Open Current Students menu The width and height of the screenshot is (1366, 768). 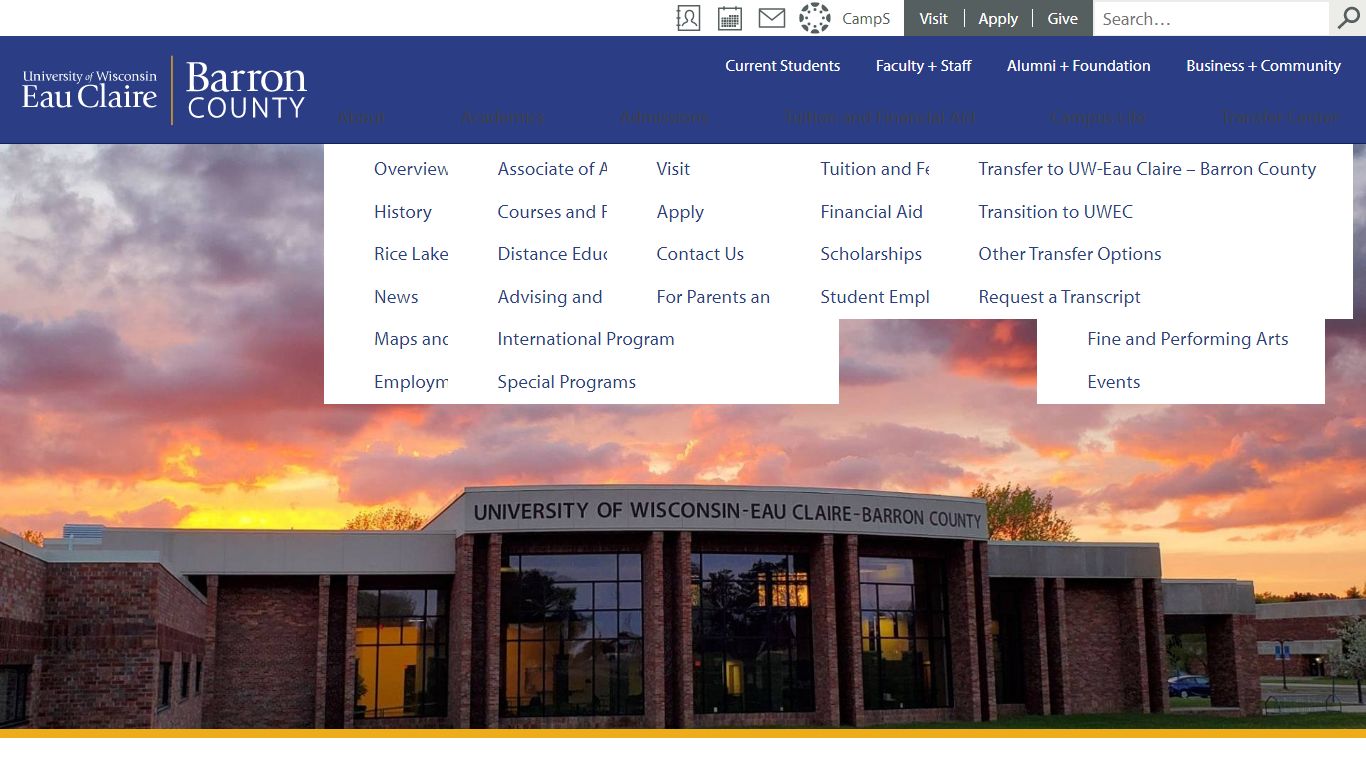pos(782,66)
